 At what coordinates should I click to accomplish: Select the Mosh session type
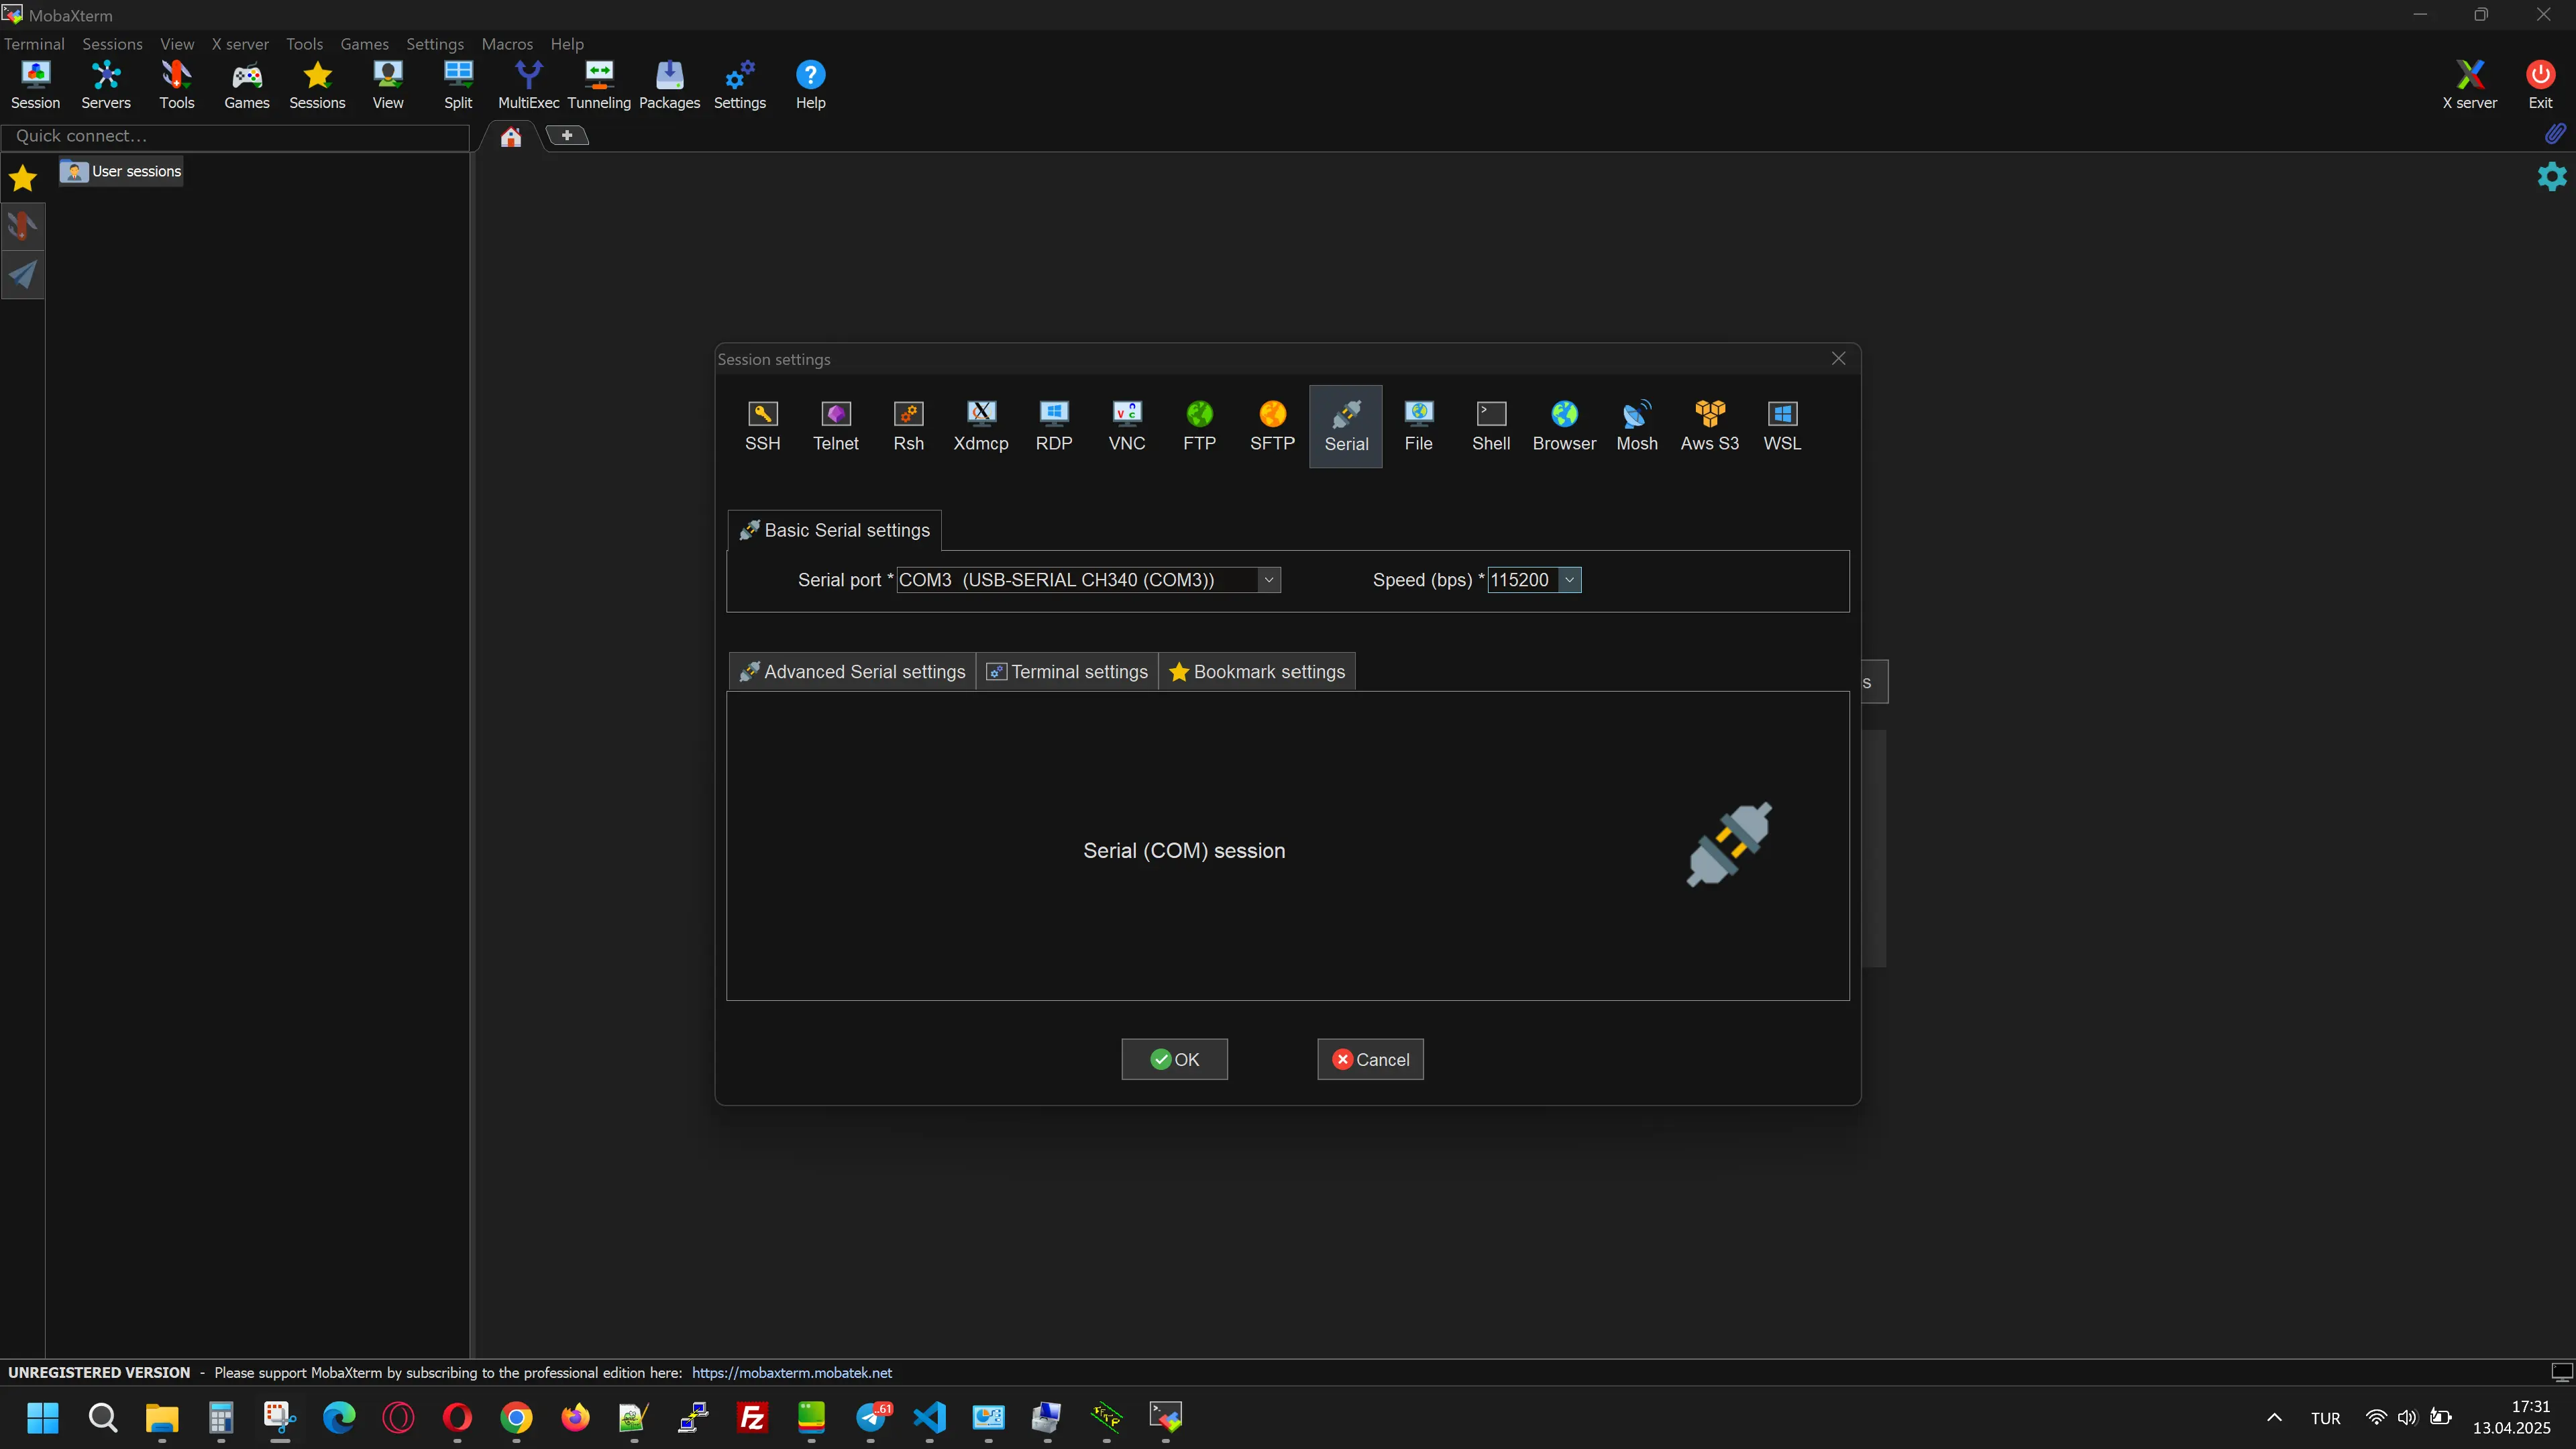click(1637, 427)
